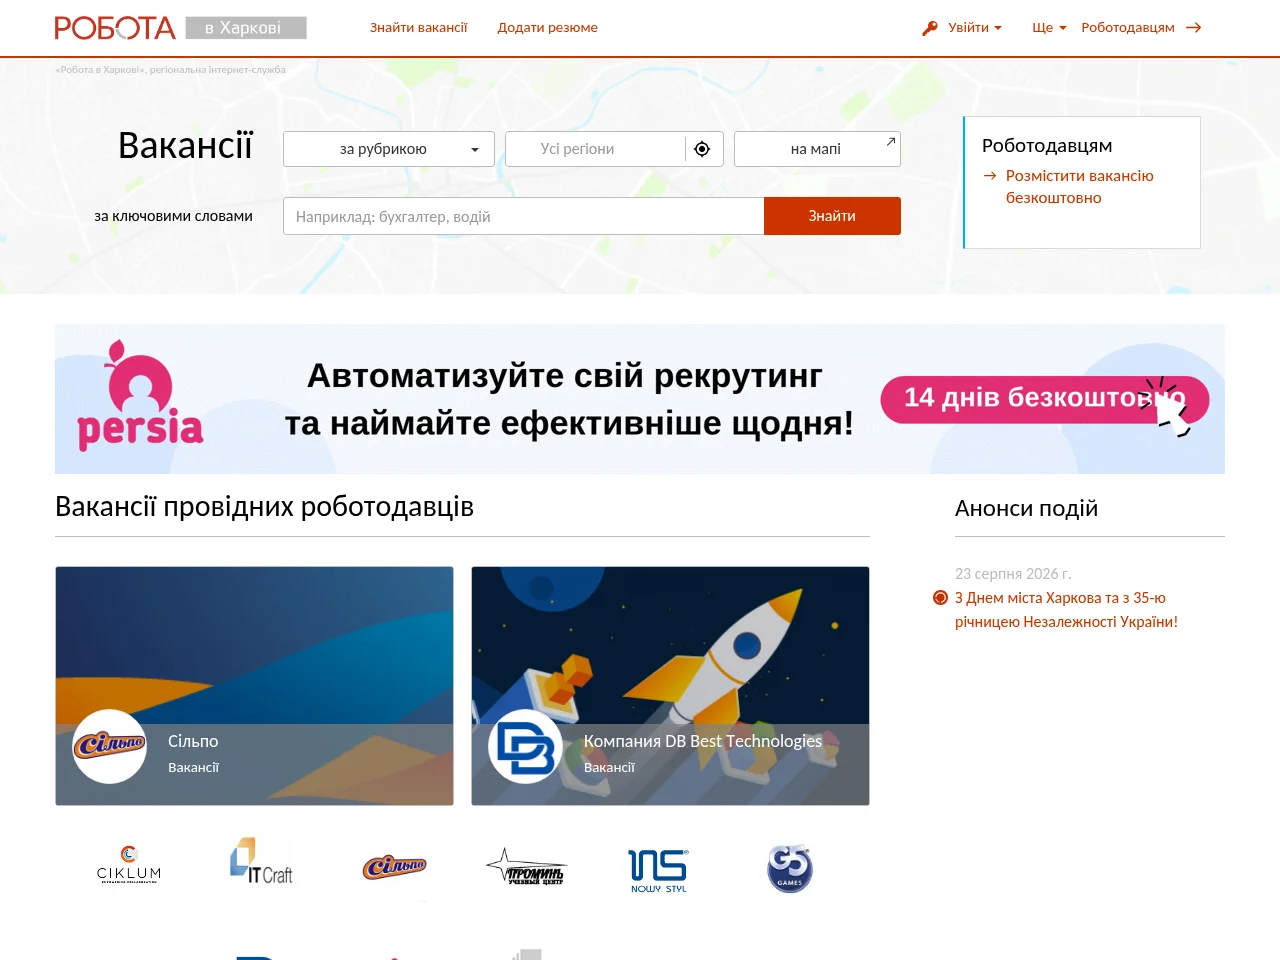The height and width of the screenshot is (960, 1280).
Task: Click the в Харкові city label
Action: pos(246,28)
